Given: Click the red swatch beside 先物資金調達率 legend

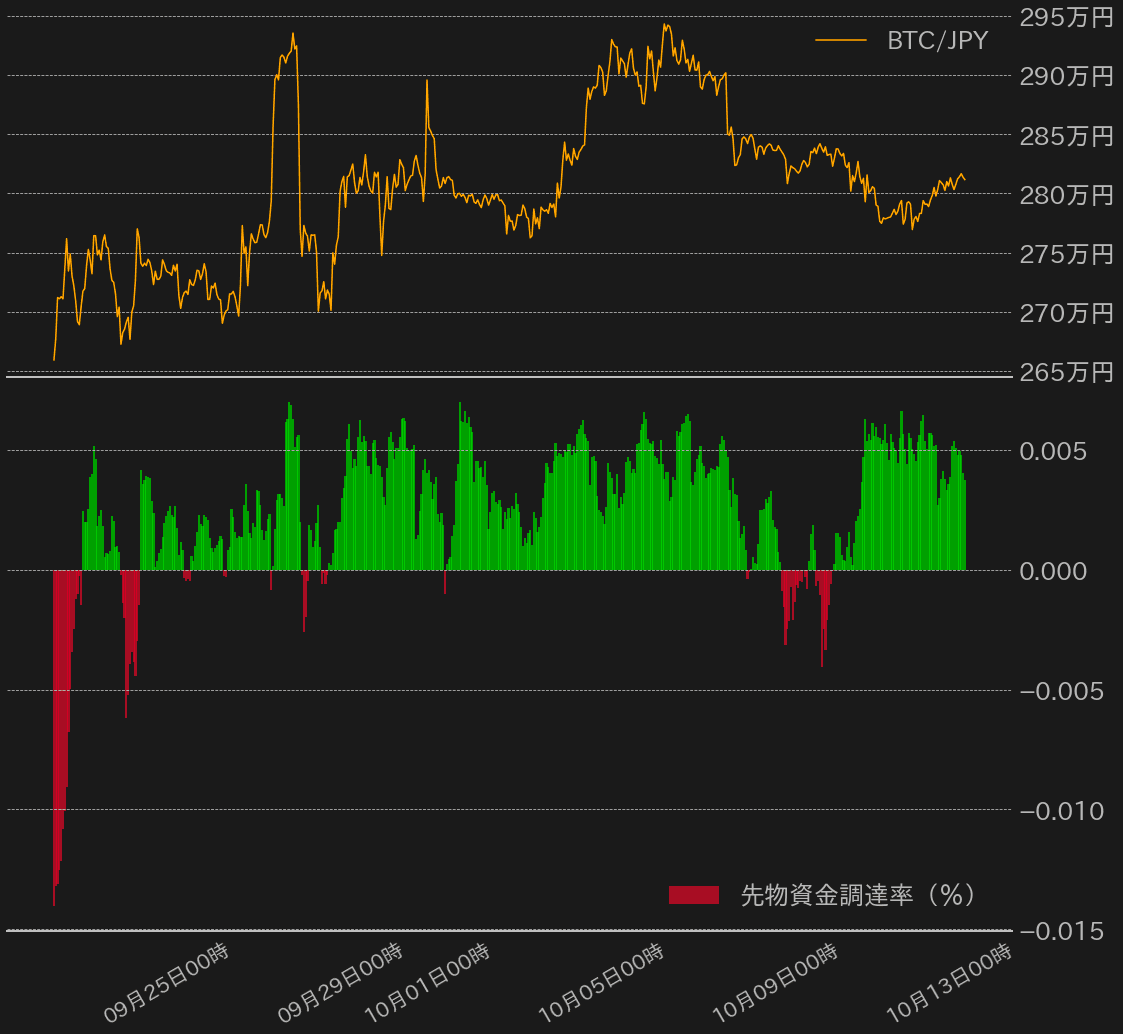Looking at the screenshot, I should tap(694, 895).
